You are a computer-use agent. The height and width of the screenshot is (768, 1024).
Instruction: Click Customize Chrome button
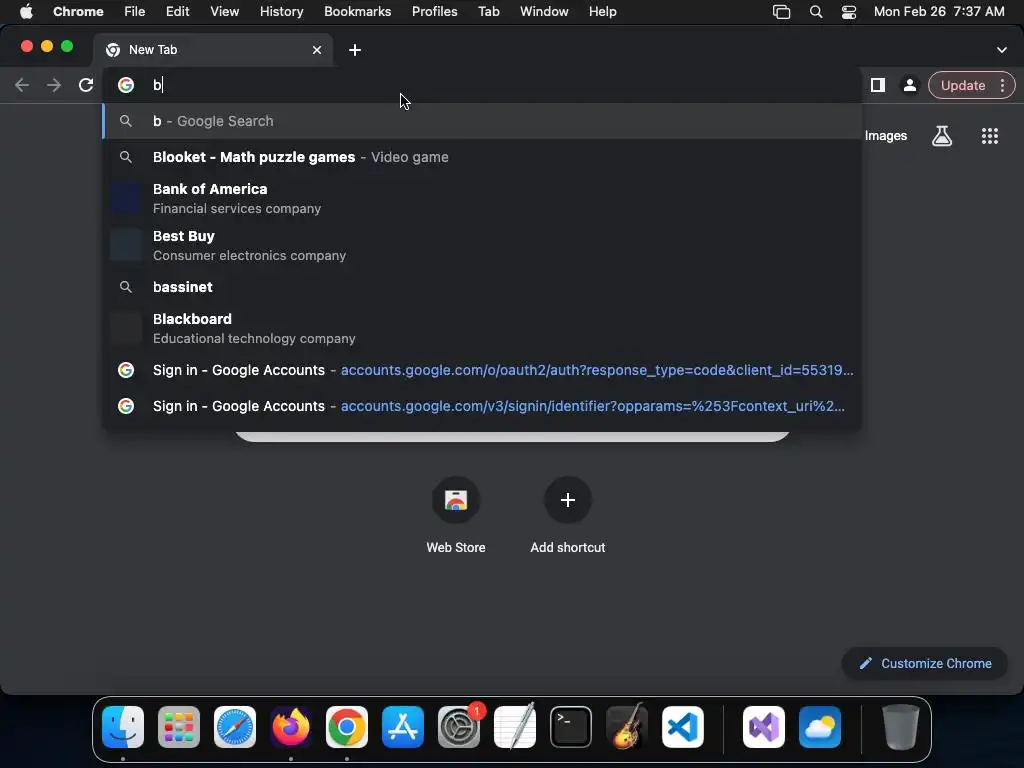click(x=925, y=664)
